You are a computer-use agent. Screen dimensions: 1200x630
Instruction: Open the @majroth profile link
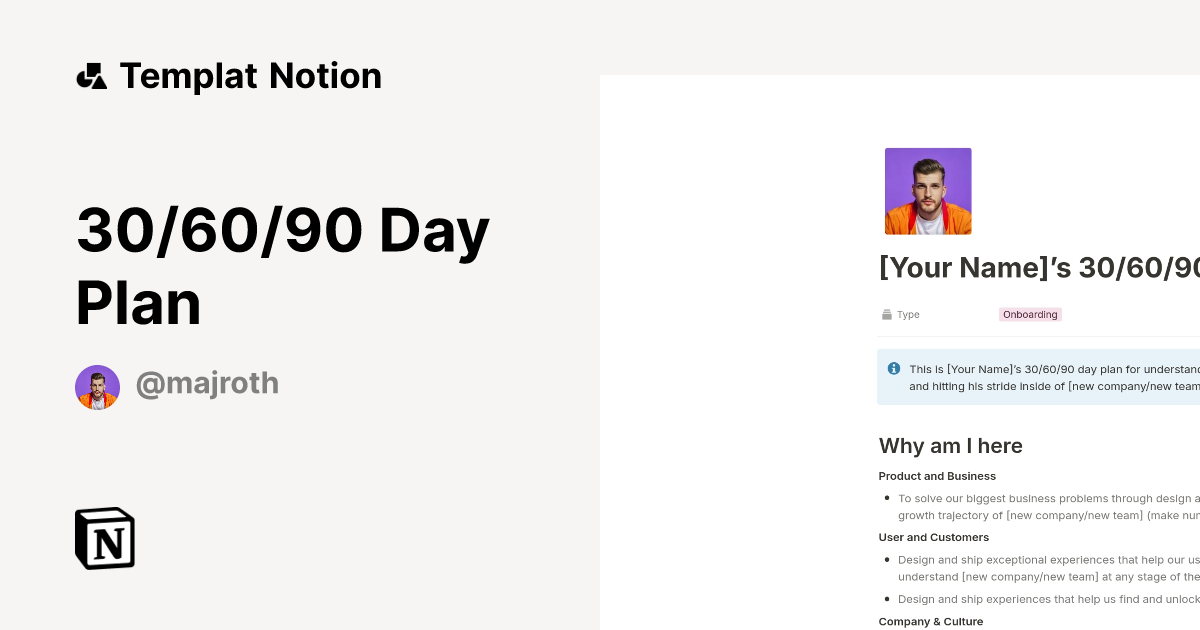click(207, 384)
